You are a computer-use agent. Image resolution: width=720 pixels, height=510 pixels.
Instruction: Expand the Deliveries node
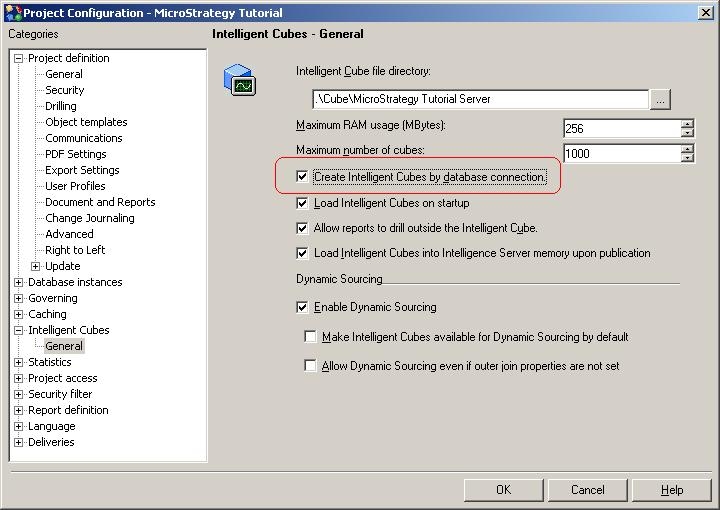click(18, 443)
